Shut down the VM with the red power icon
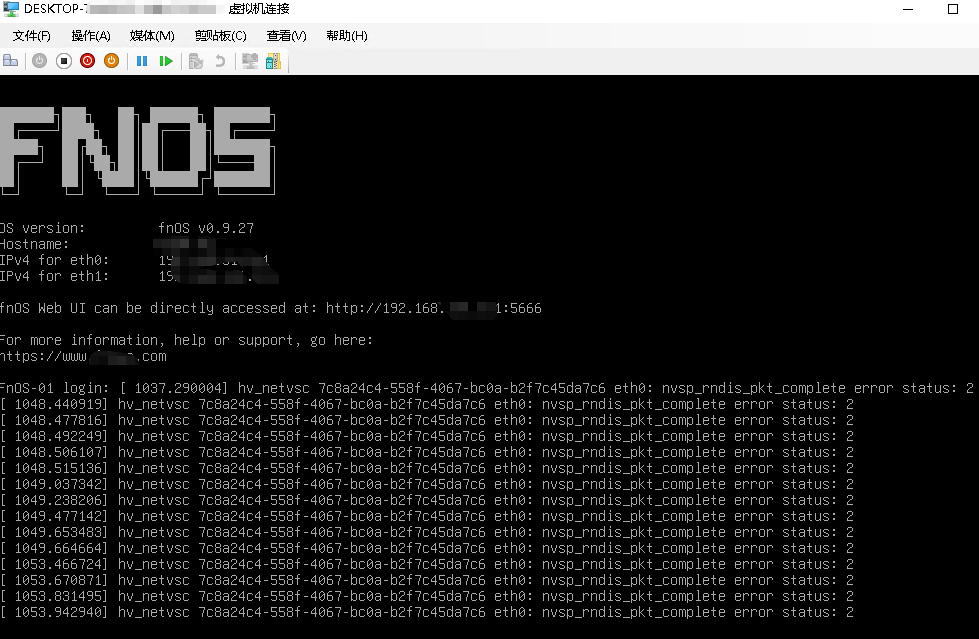This screenshot has width=979, height=639. (87, 61)
